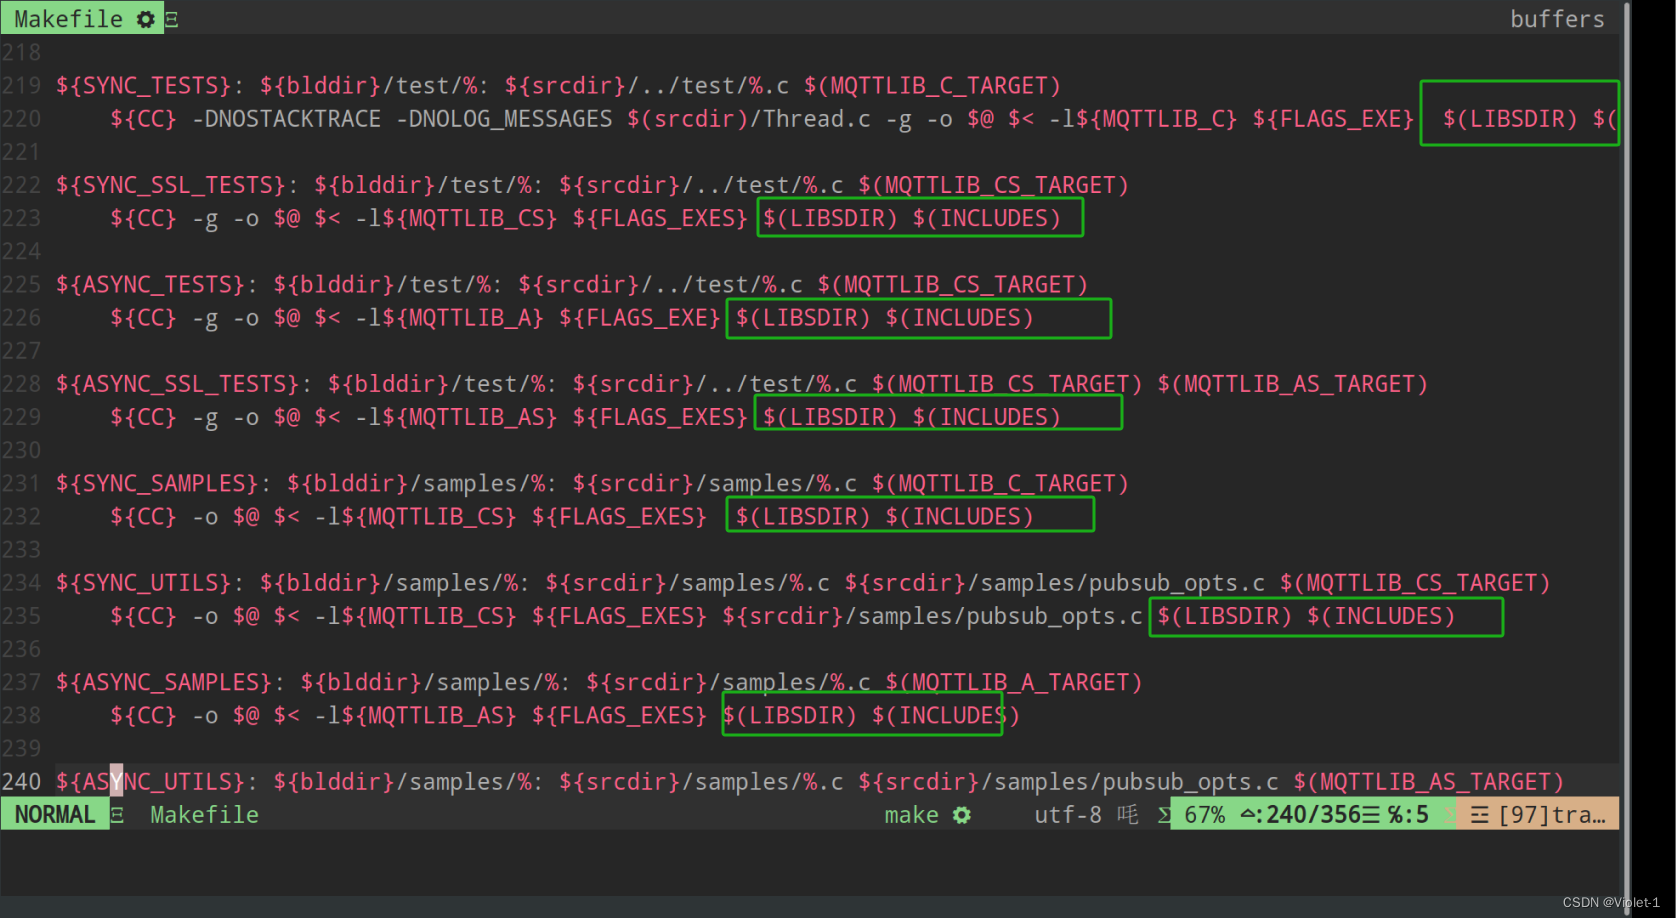Click the buffer list icon beside the Makefile tab
1676x918 pixels.
170,18
